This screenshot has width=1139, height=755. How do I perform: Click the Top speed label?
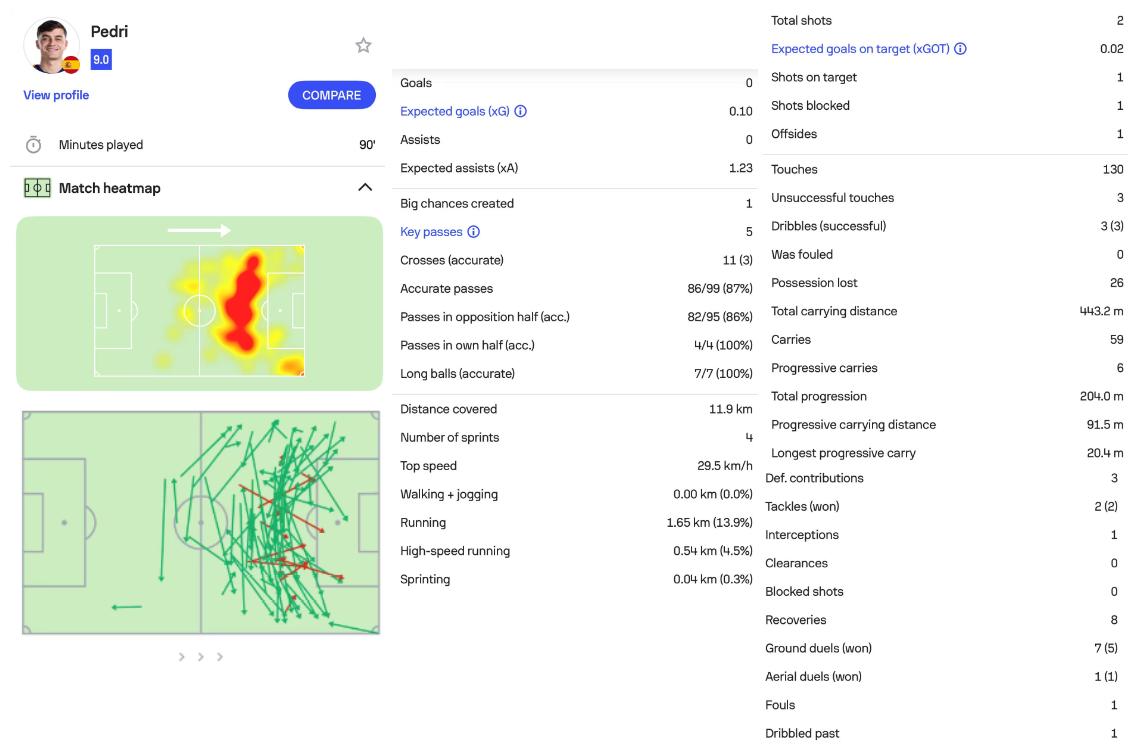coord(429,466)
